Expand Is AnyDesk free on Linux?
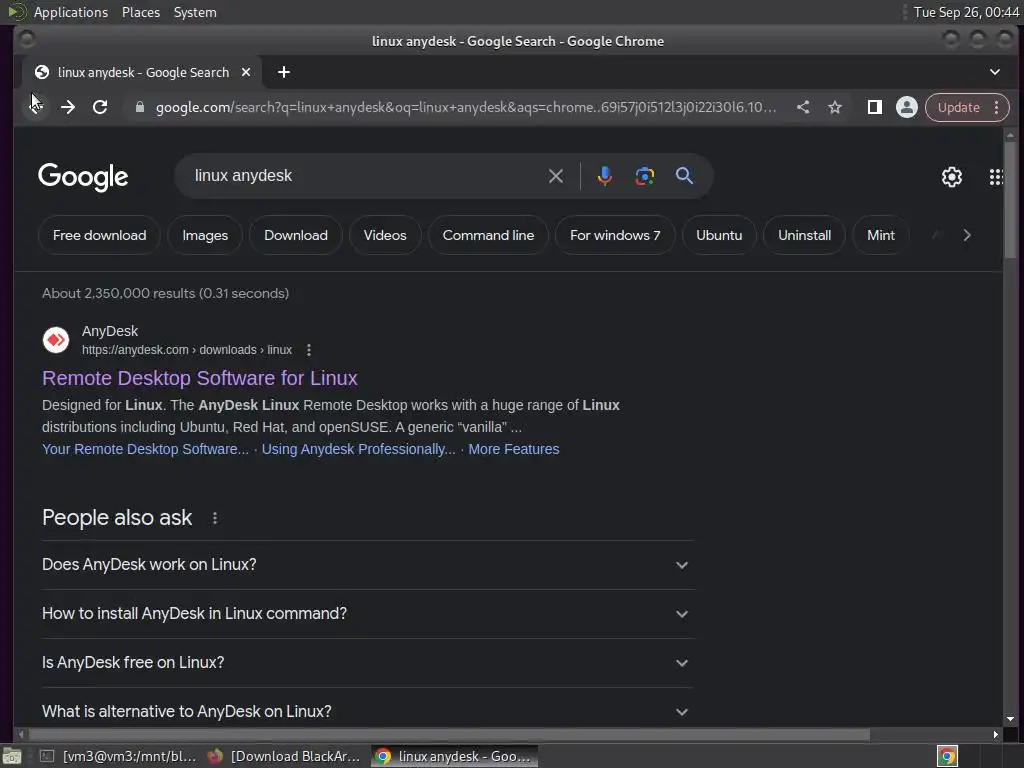 tap(366, 663)
